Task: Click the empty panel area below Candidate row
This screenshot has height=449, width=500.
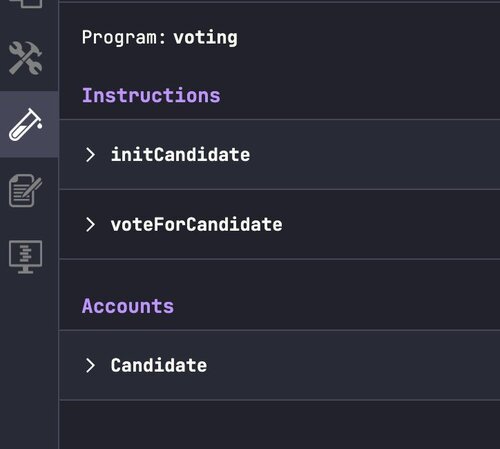Action: 279,425
